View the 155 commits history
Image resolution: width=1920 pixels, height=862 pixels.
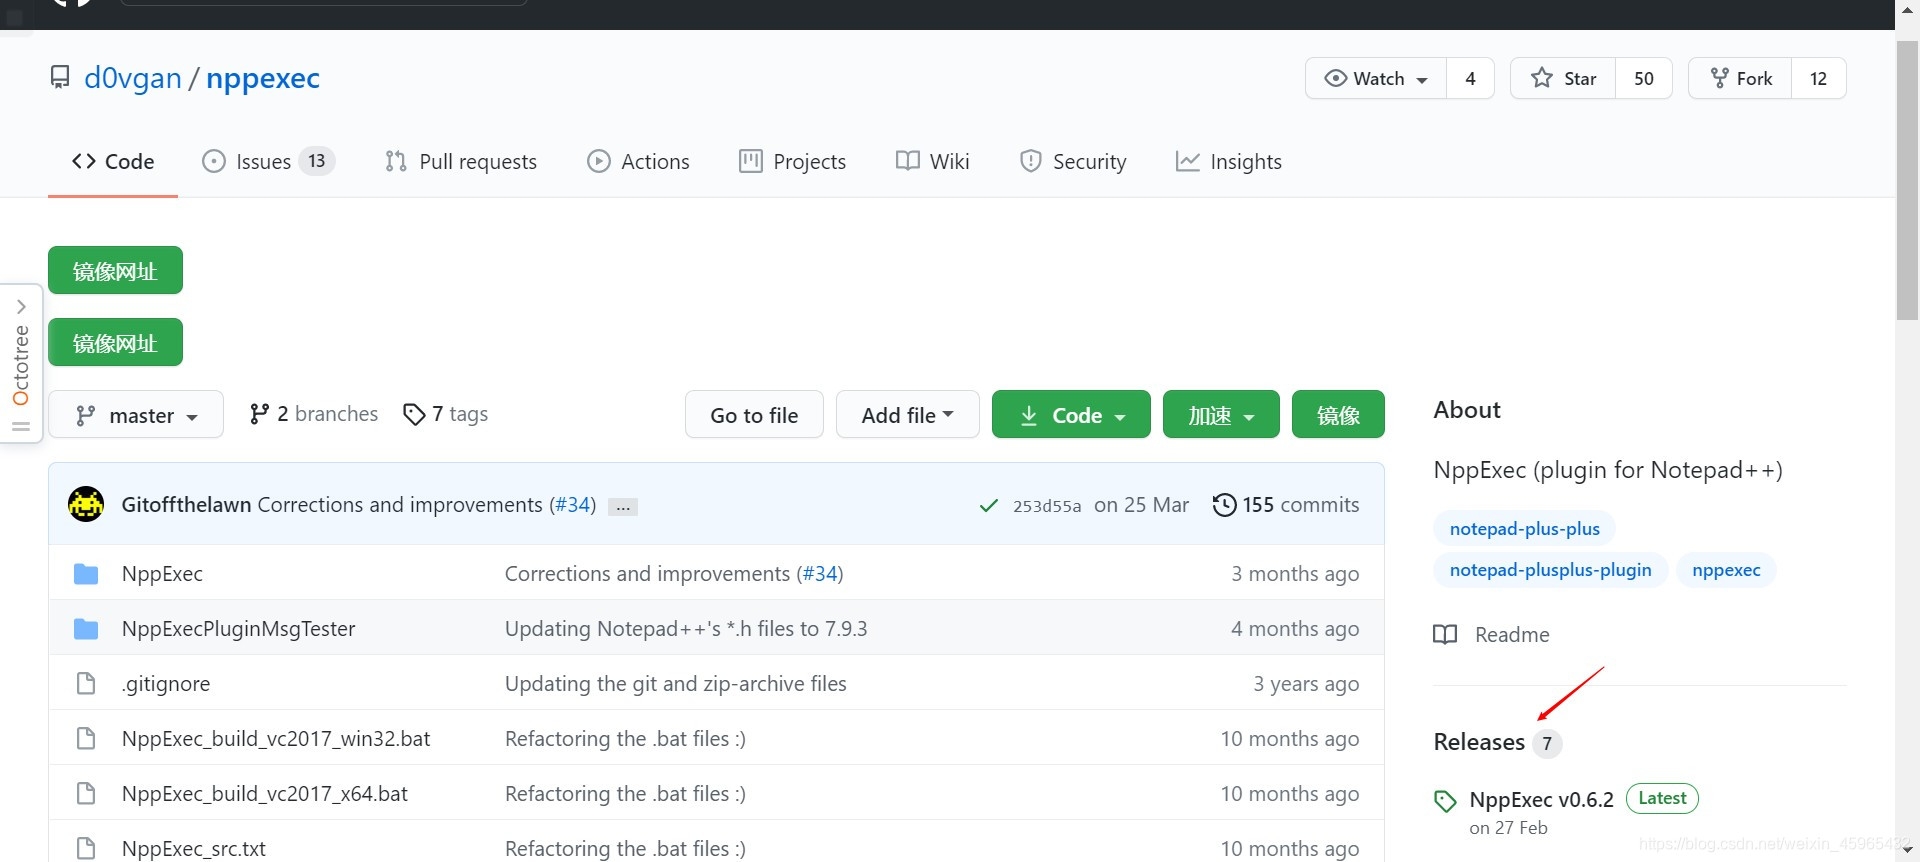1286,504
